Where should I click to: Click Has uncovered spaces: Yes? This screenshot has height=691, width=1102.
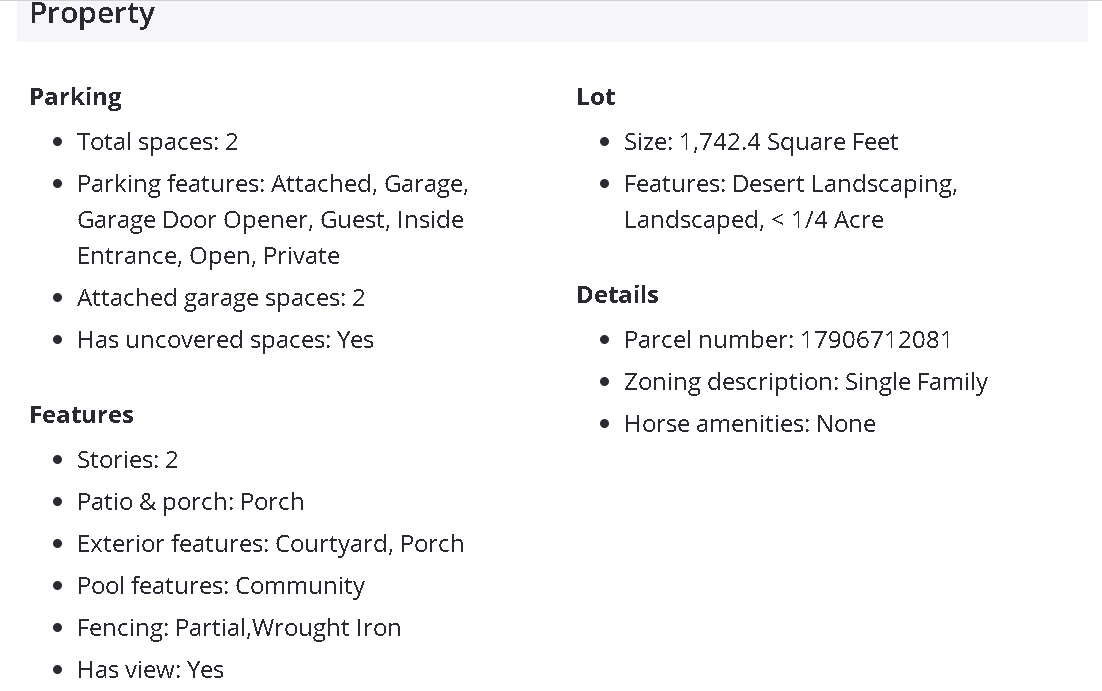[225, 340]
